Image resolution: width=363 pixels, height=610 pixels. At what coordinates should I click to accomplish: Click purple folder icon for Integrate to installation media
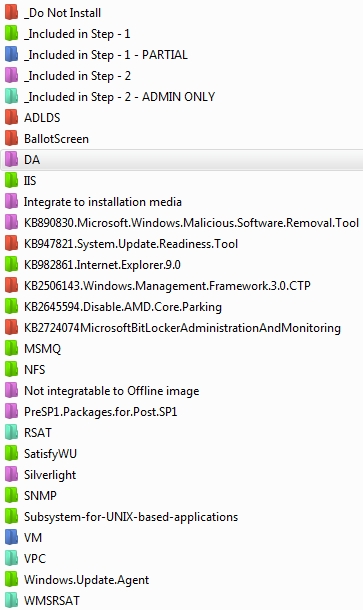click(x=11, y=202)
